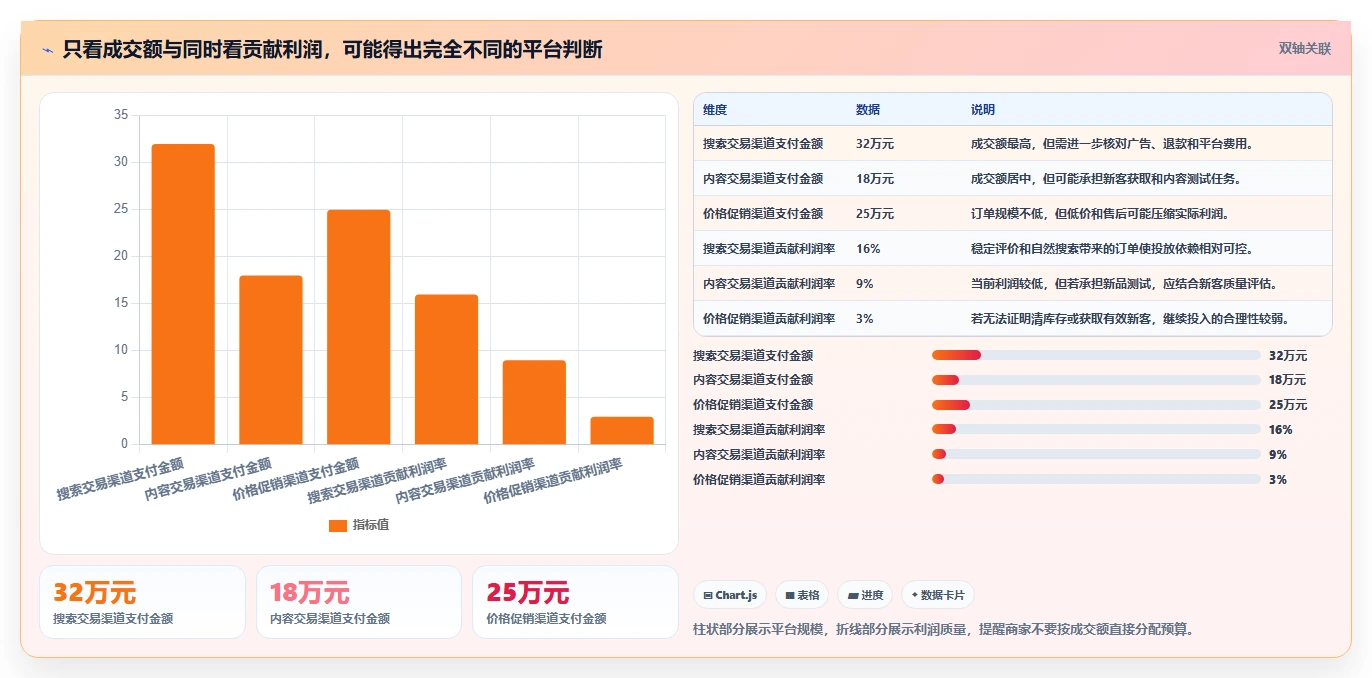Image resolution: width=1372 pixels, height=678 pixels.
Task: Click table value 25万元
Action: pyautogui.click(x=875, y=214)
